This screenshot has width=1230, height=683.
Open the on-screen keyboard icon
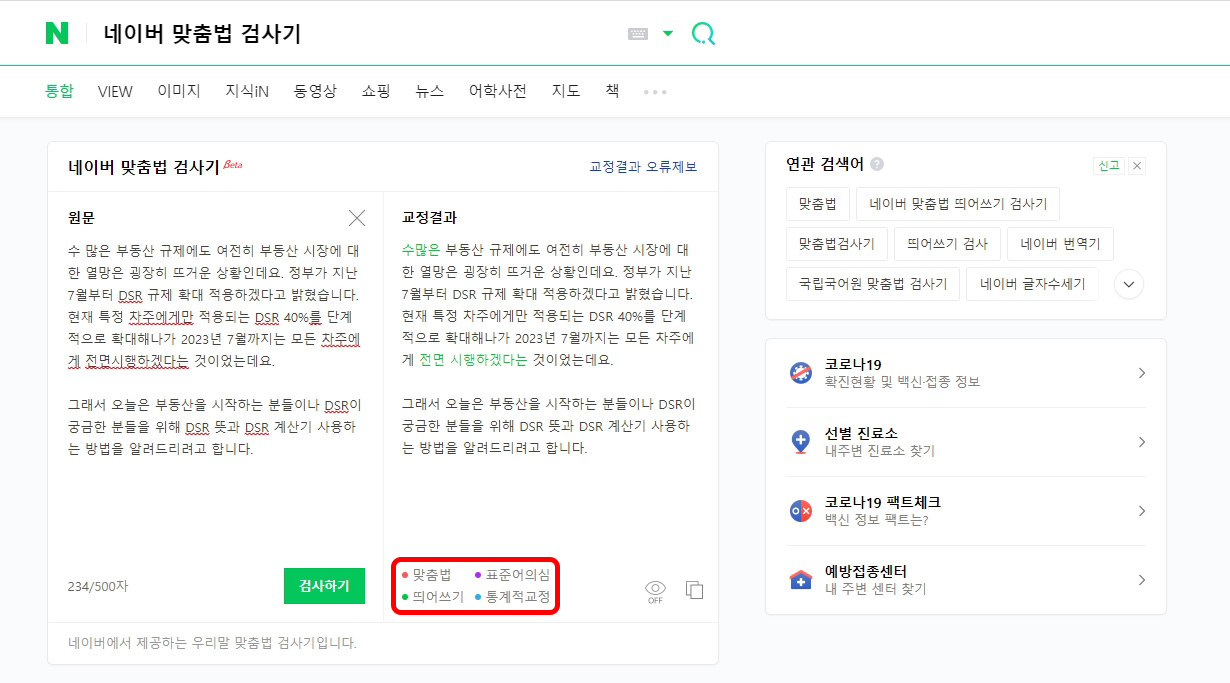[638, 33]
